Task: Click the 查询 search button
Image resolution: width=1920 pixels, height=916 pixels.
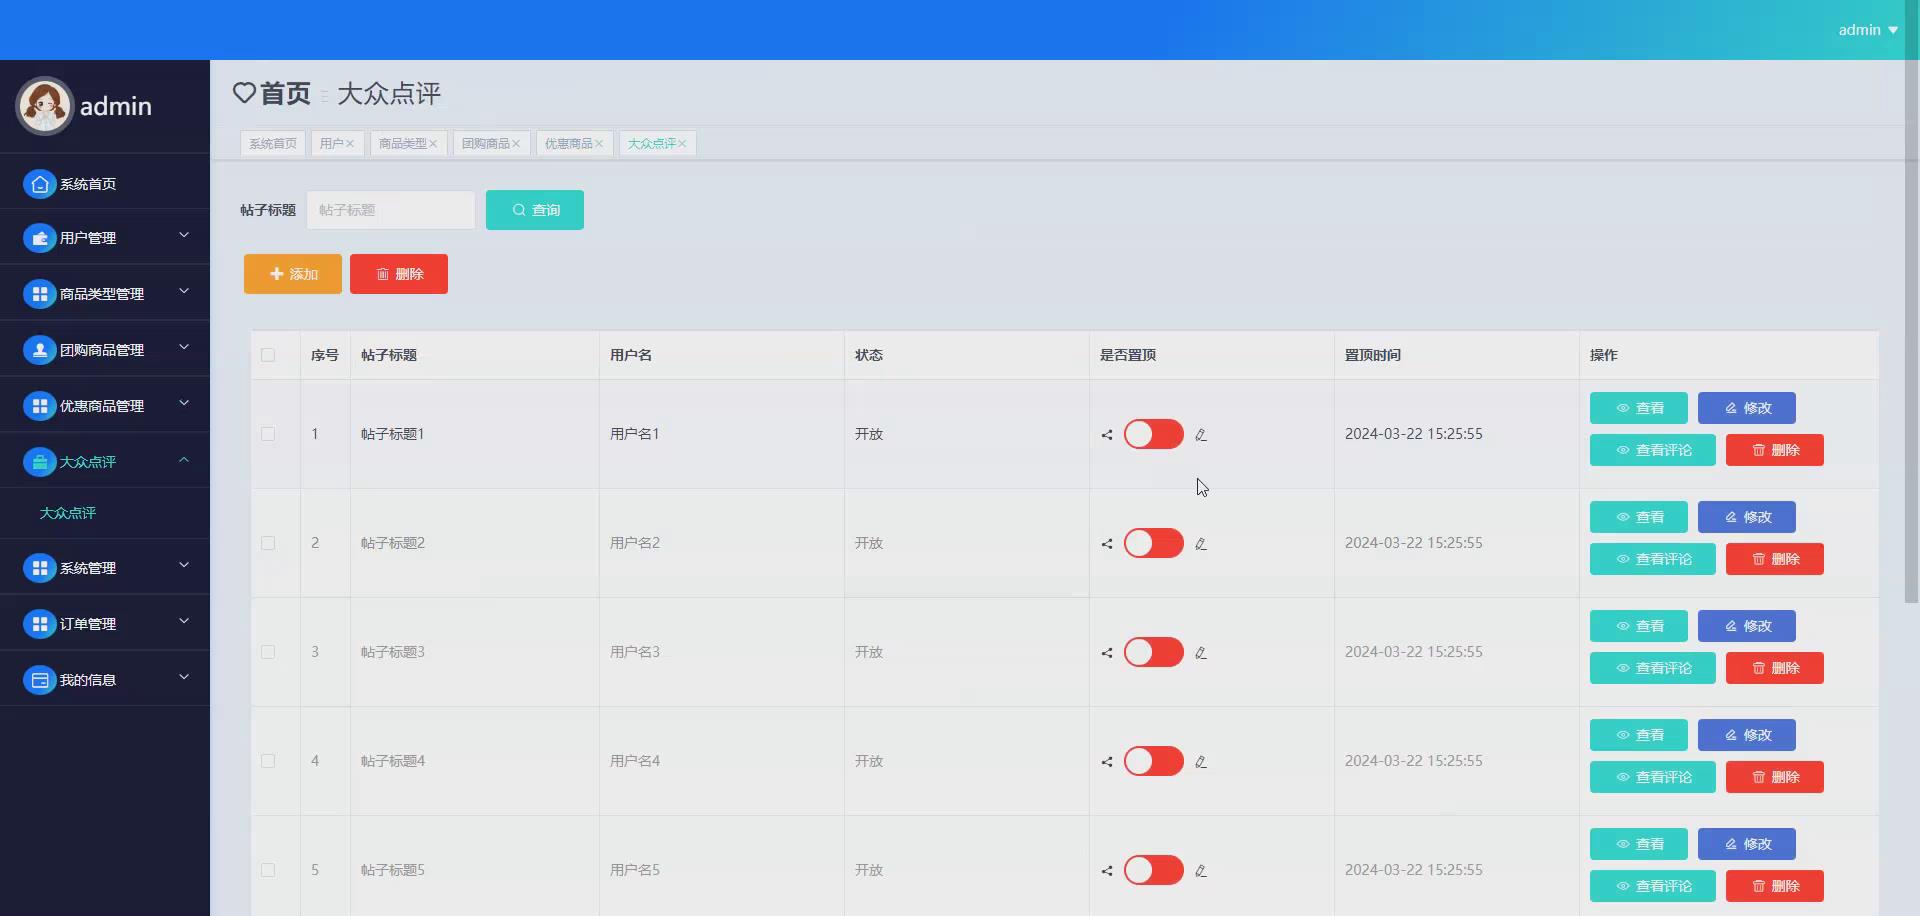Action: [535, 210]
